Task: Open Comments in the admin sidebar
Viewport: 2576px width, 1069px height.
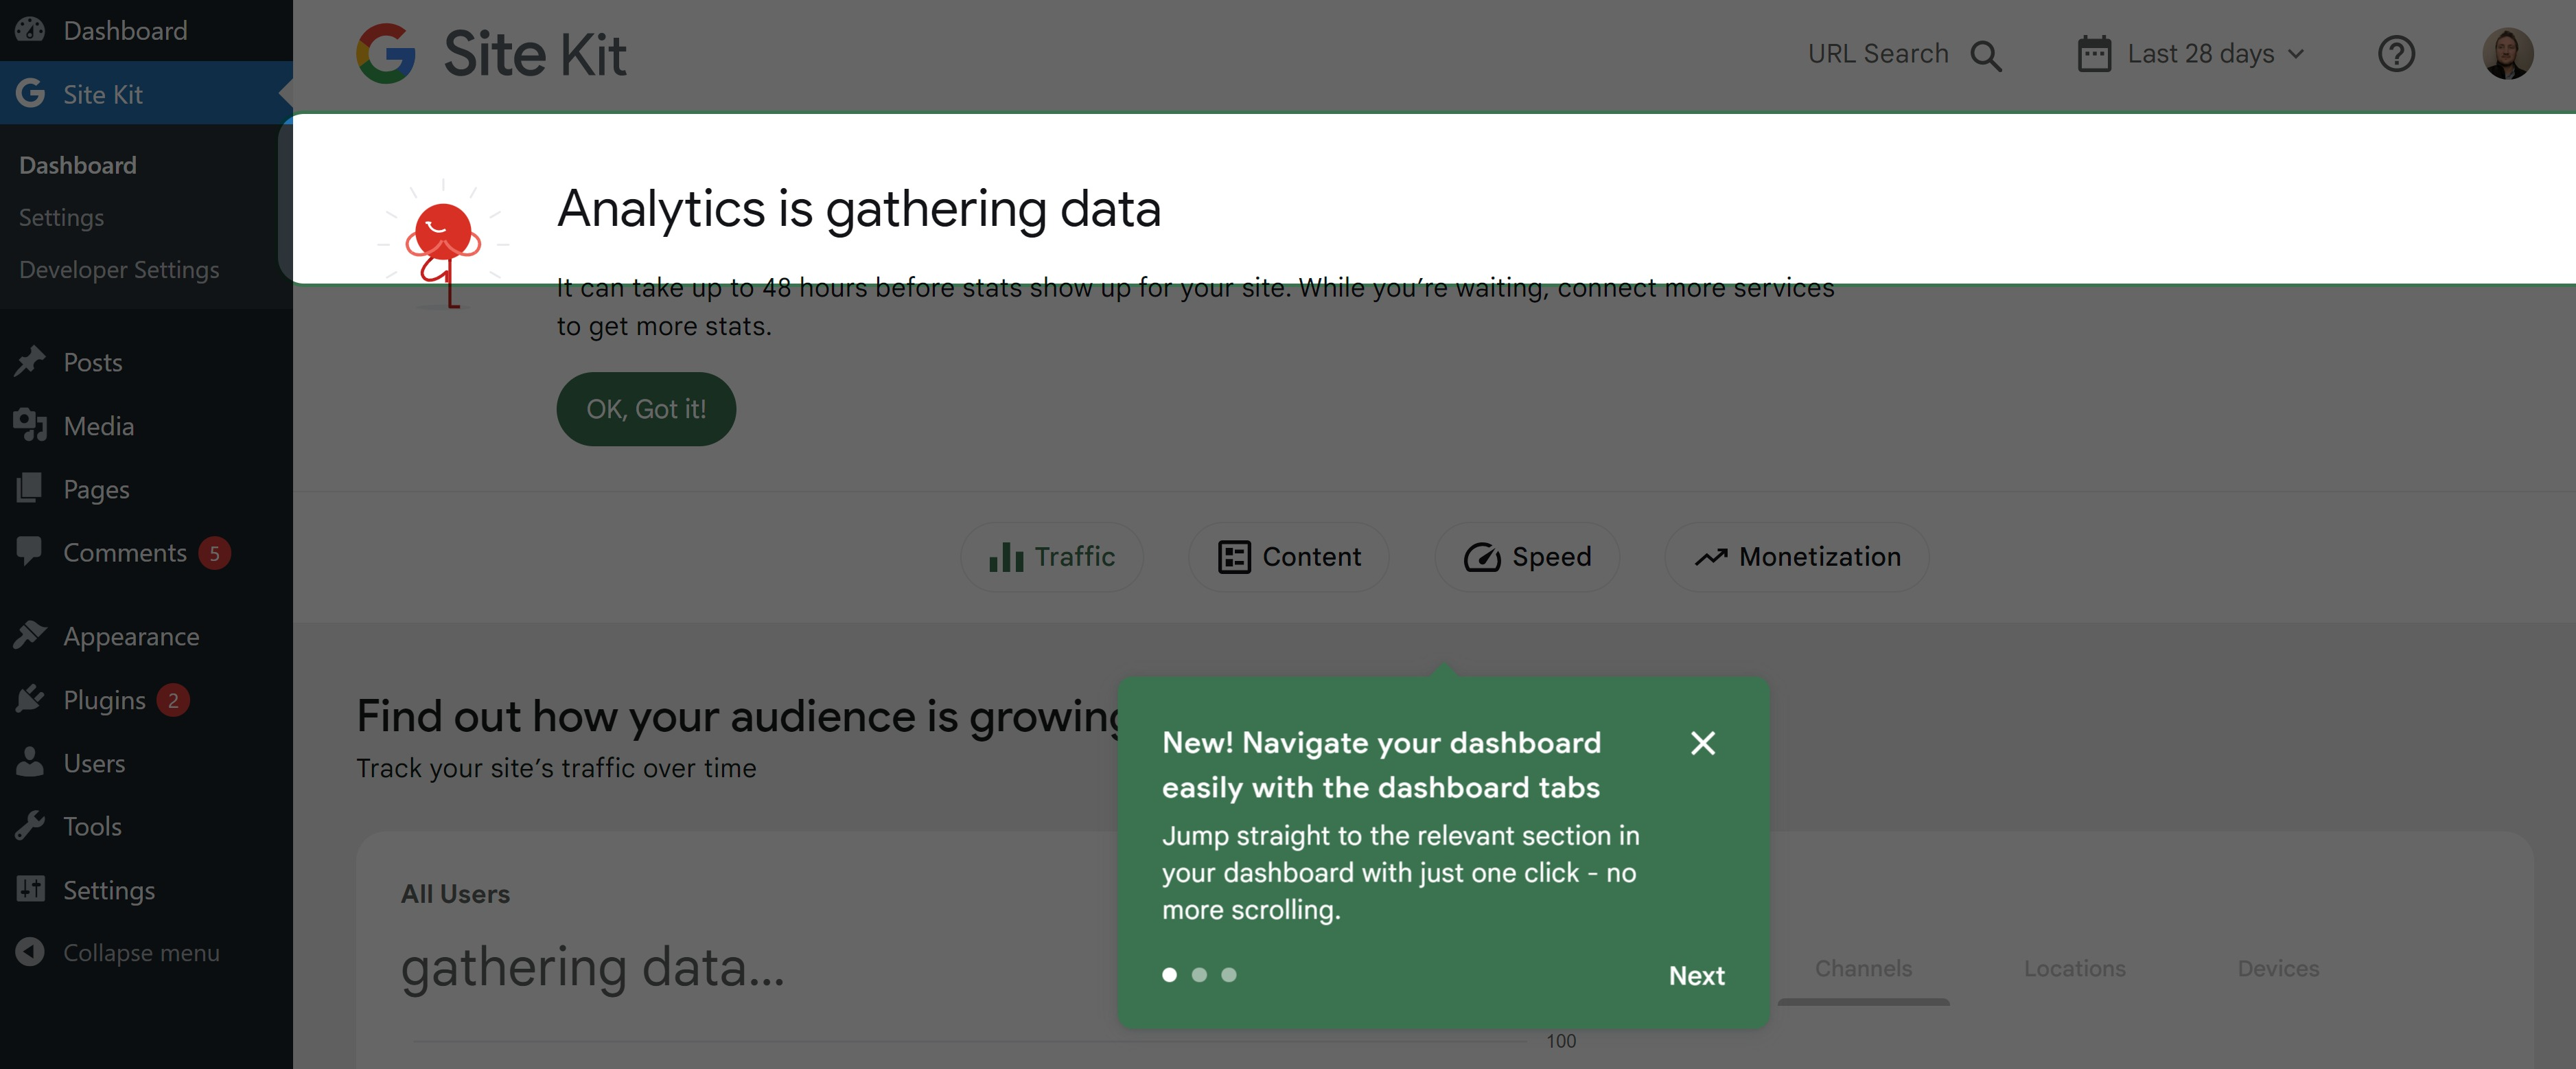Action: point(124,553)
